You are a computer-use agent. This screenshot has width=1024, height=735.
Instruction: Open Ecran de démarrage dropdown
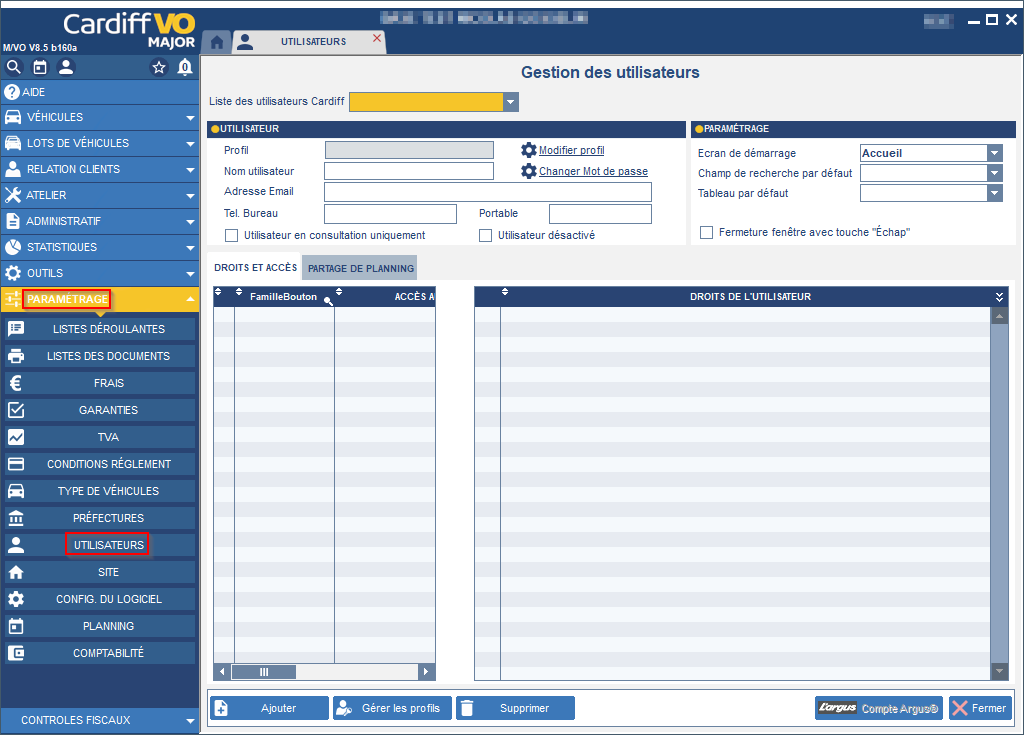[995, 154]
